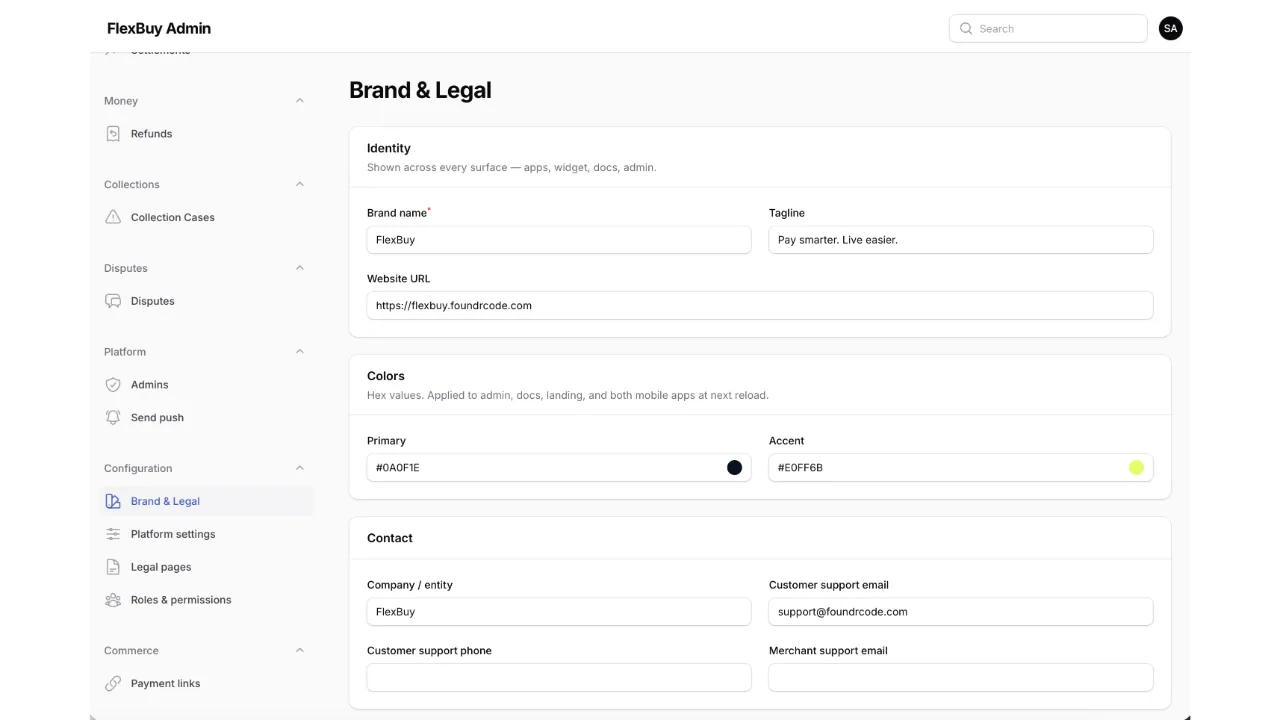
Task: Click the search magnifier icon
Action: coord(966,29)
